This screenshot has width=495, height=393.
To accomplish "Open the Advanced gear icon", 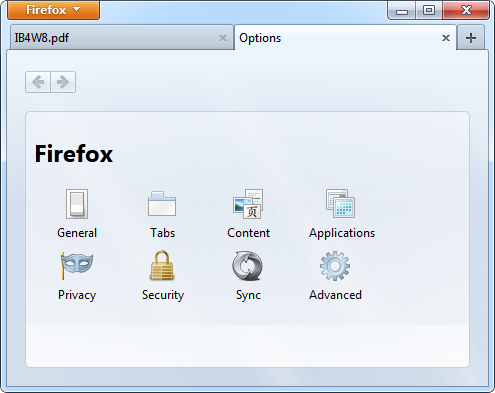I will point(335,266).
